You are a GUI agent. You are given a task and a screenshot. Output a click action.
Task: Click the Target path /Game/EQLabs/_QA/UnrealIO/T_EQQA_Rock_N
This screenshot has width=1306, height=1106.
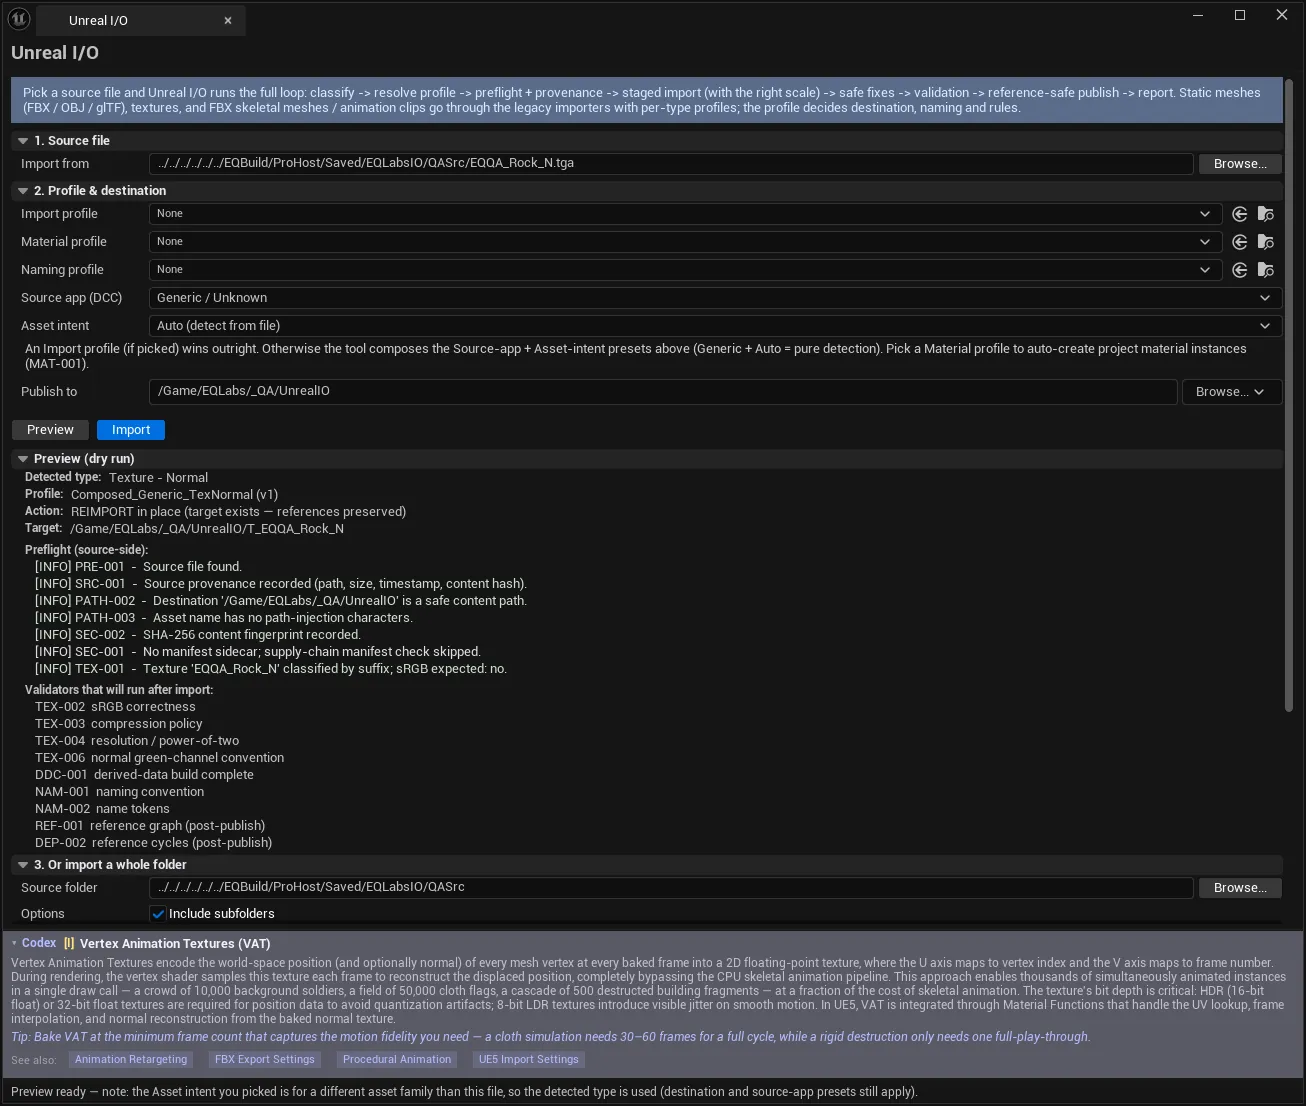[207, 529]
